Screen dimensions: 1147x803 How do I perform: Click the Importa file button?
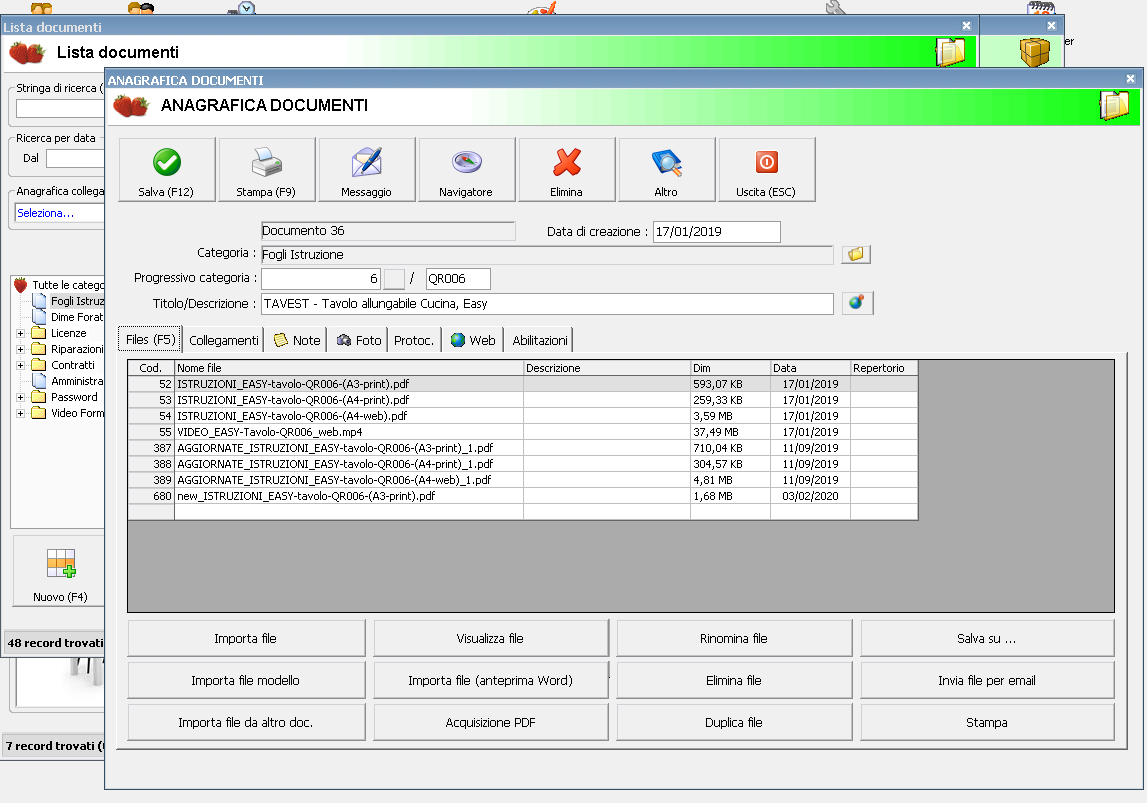(x=245, y=638)
